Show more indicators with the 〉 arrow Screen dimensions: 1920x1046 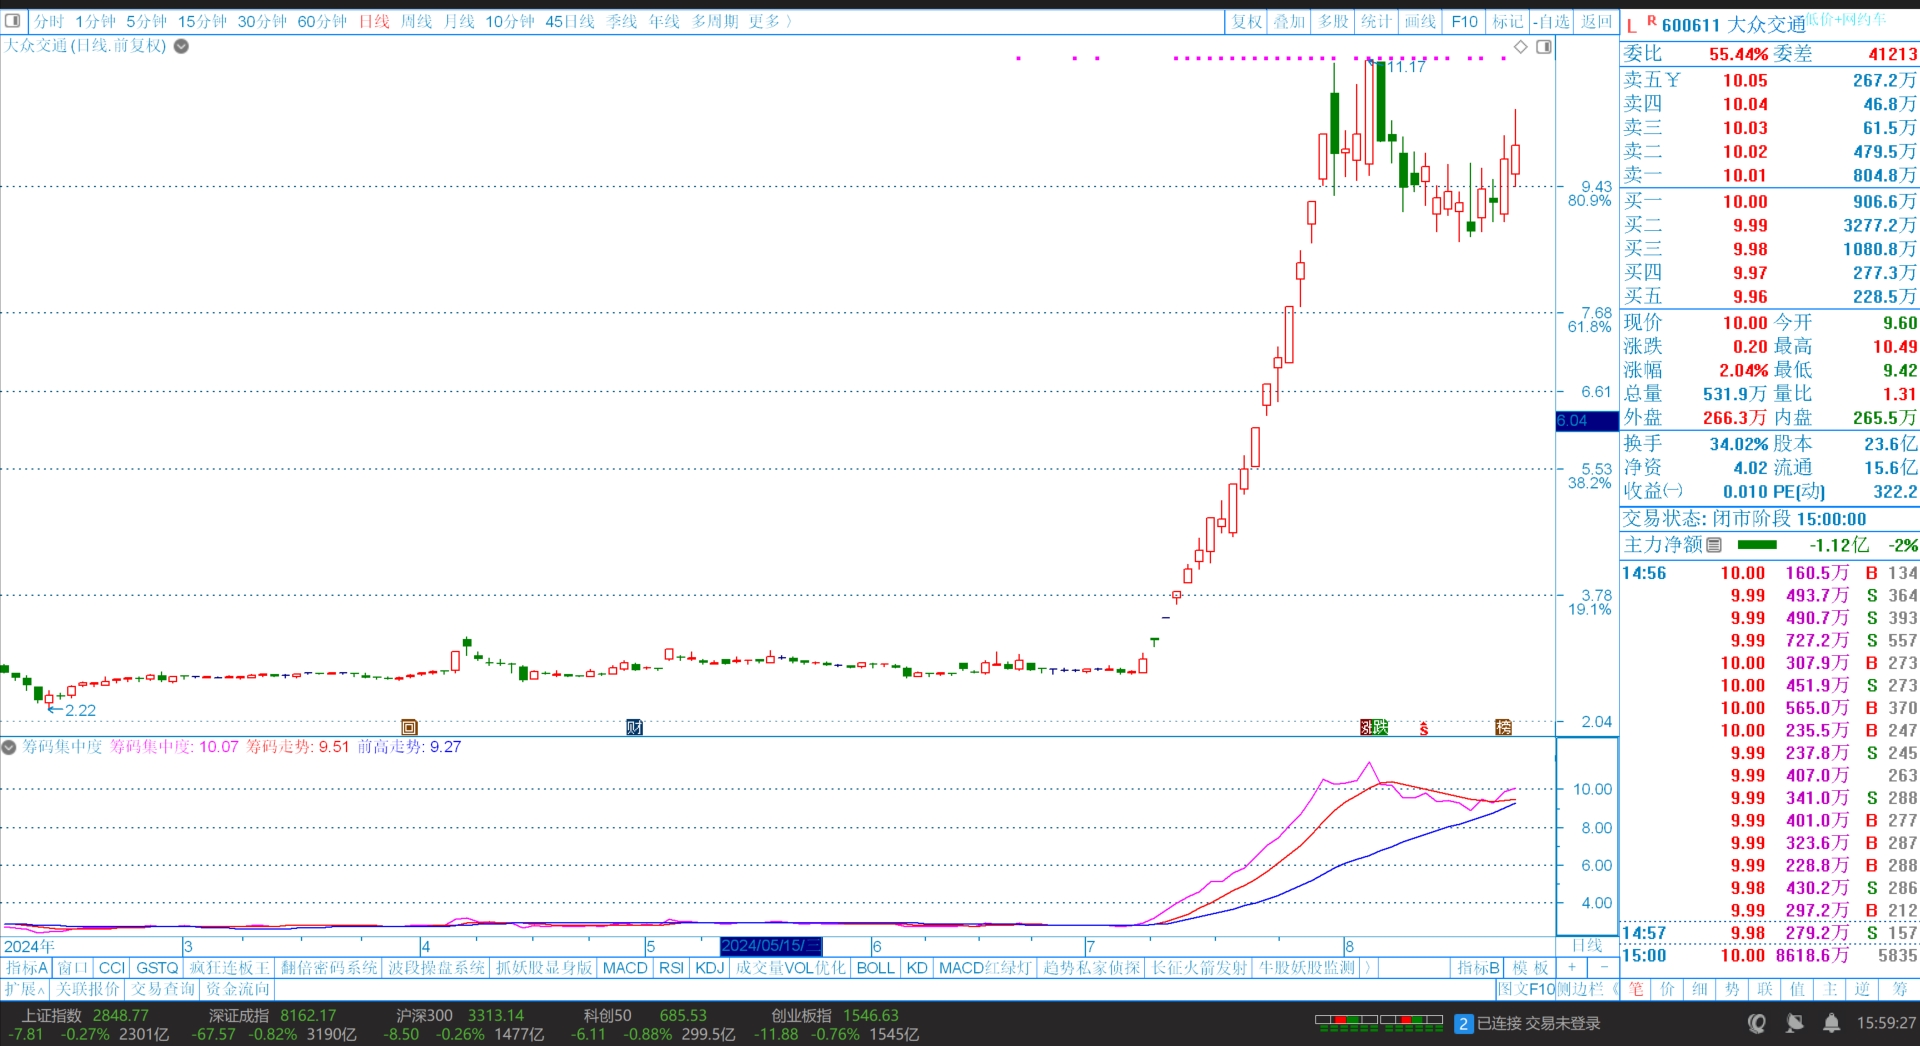(x=1367, y=968)
